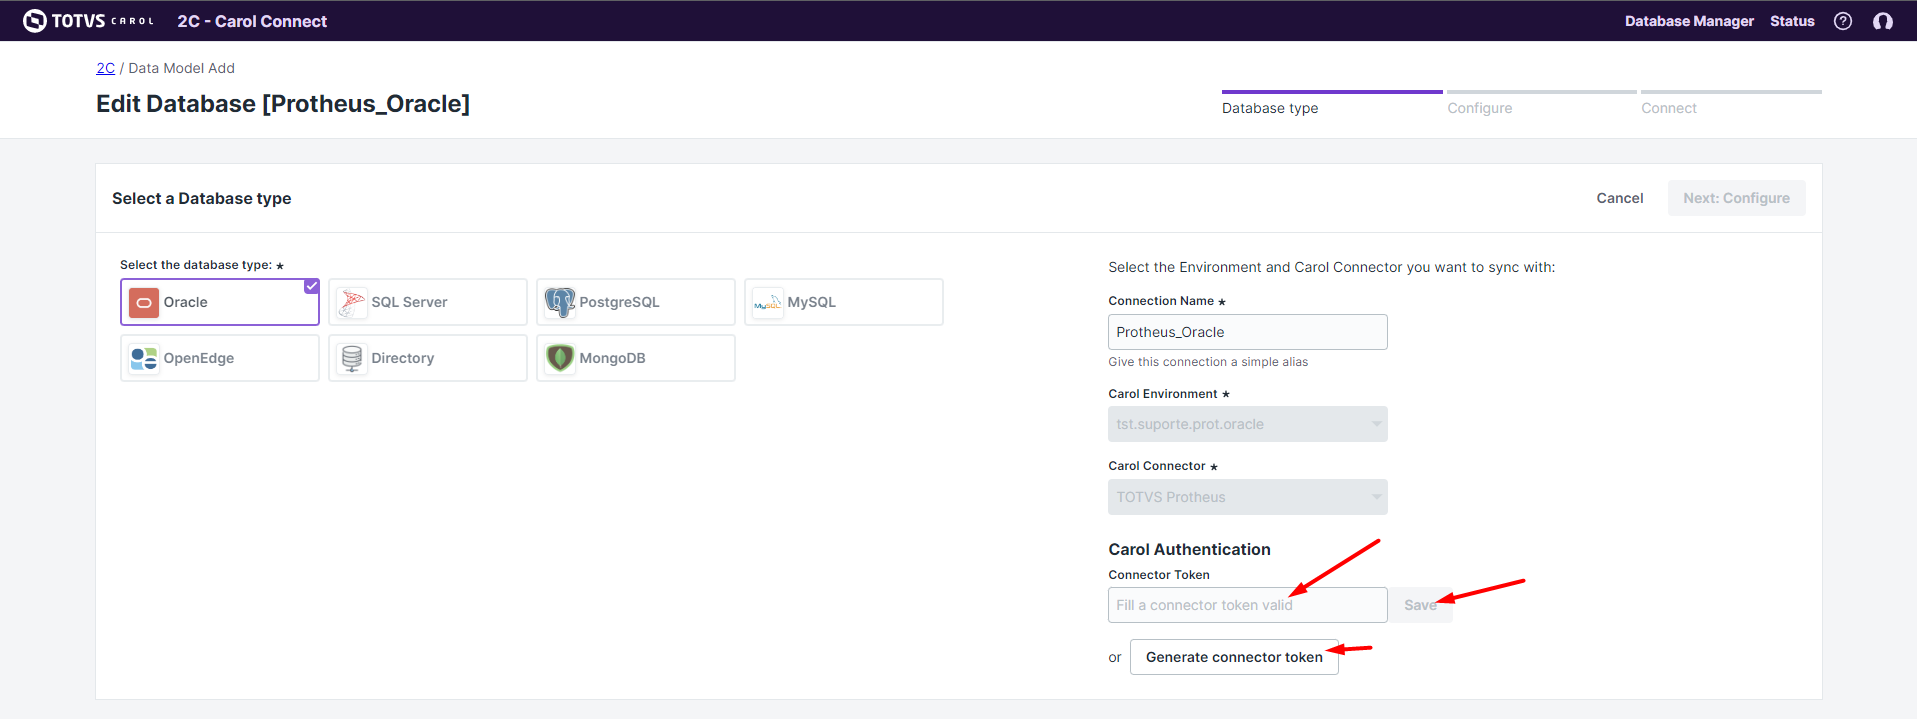Expand the Carol Environment dropdown
The width and height of the screenshot is (1917, 719).
(x=1247, y=424)
